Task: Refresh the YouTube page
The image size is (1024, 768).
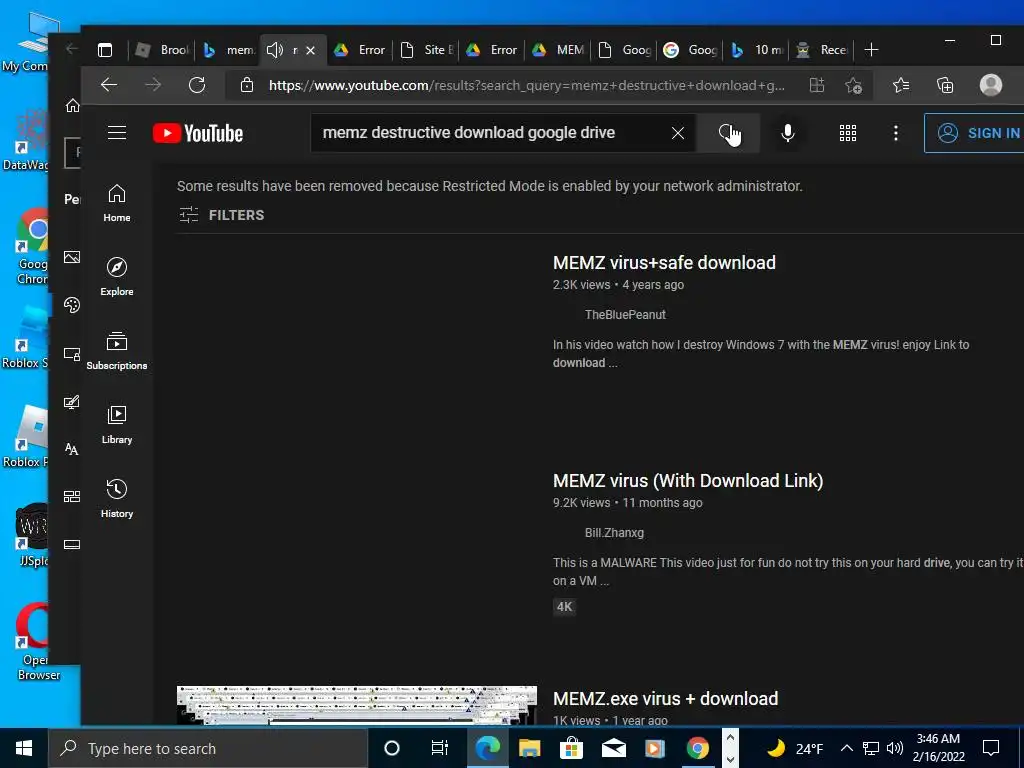Action: pos(197,85)
